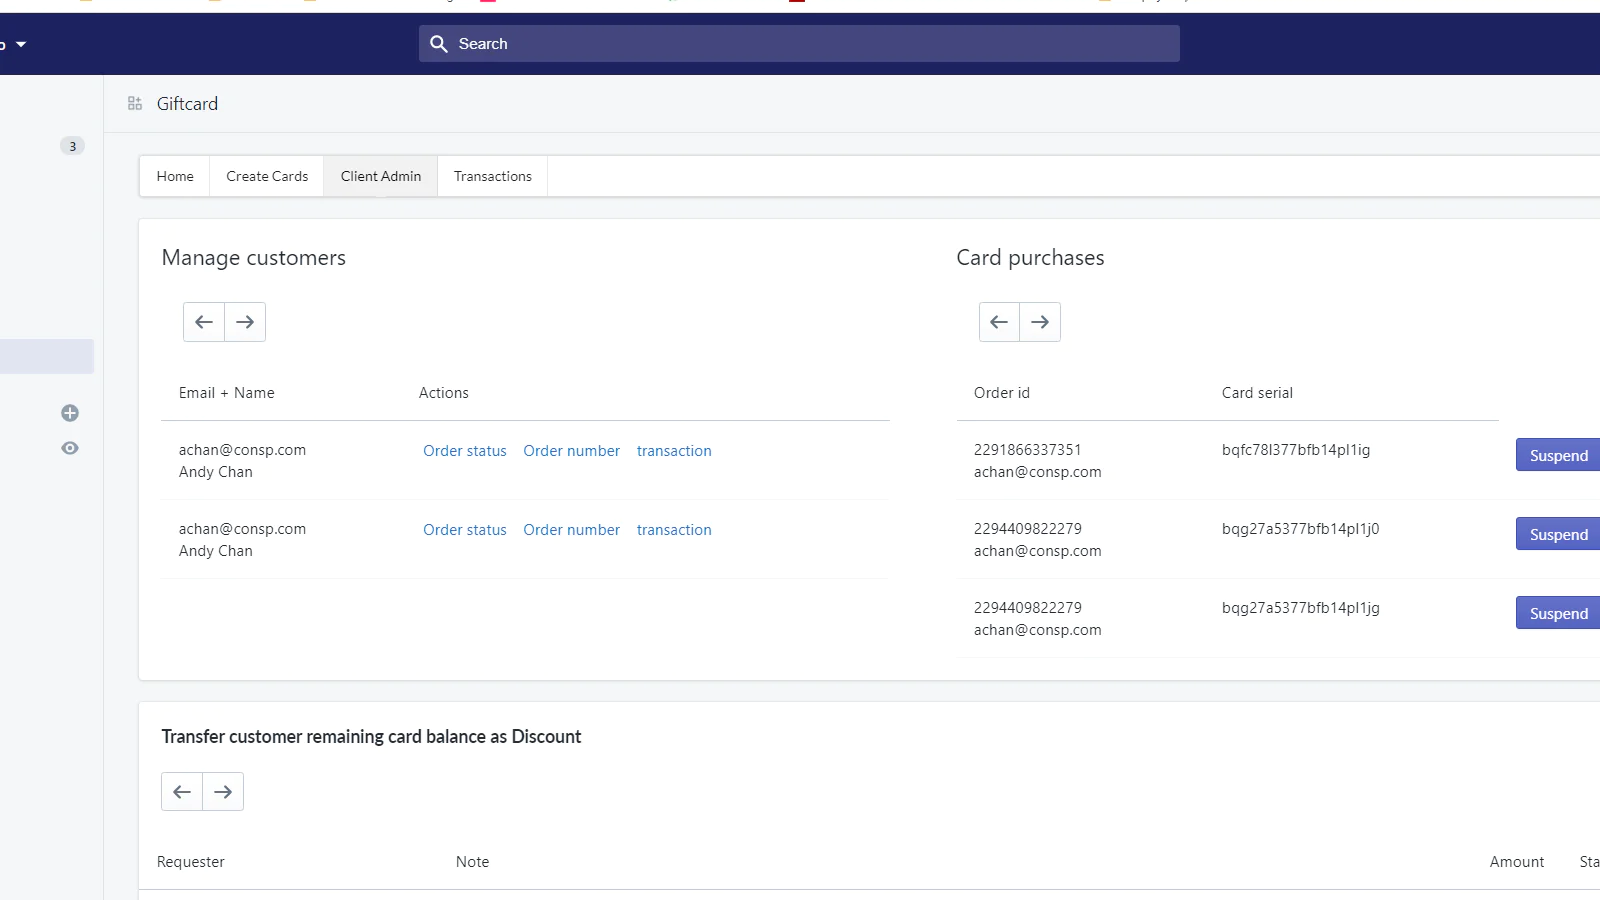This screenshot has height=900, width=1600.
Task: Suspend card bqfc78l377bfb14pl1ig
Action: point(1557,455)
